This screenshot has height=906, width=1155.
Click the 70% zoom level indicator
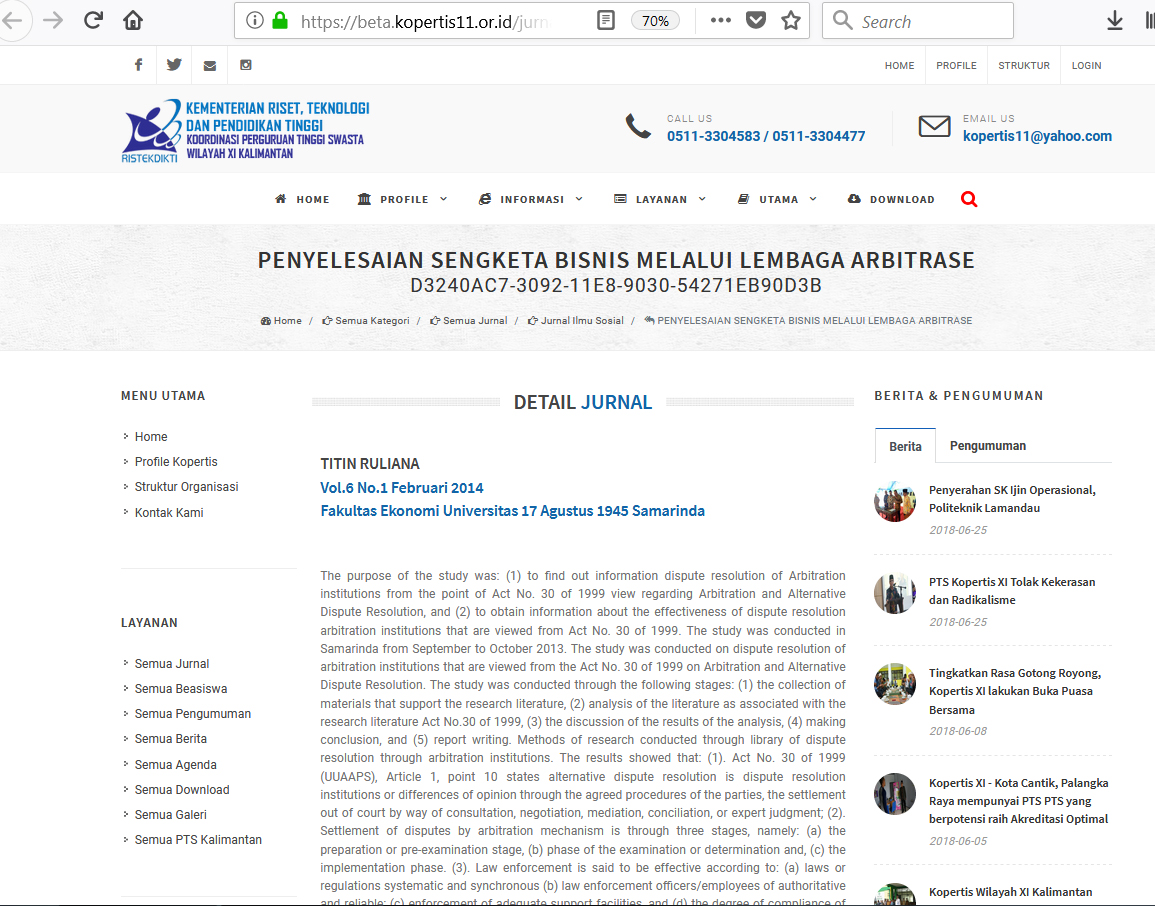pos(655,20)
